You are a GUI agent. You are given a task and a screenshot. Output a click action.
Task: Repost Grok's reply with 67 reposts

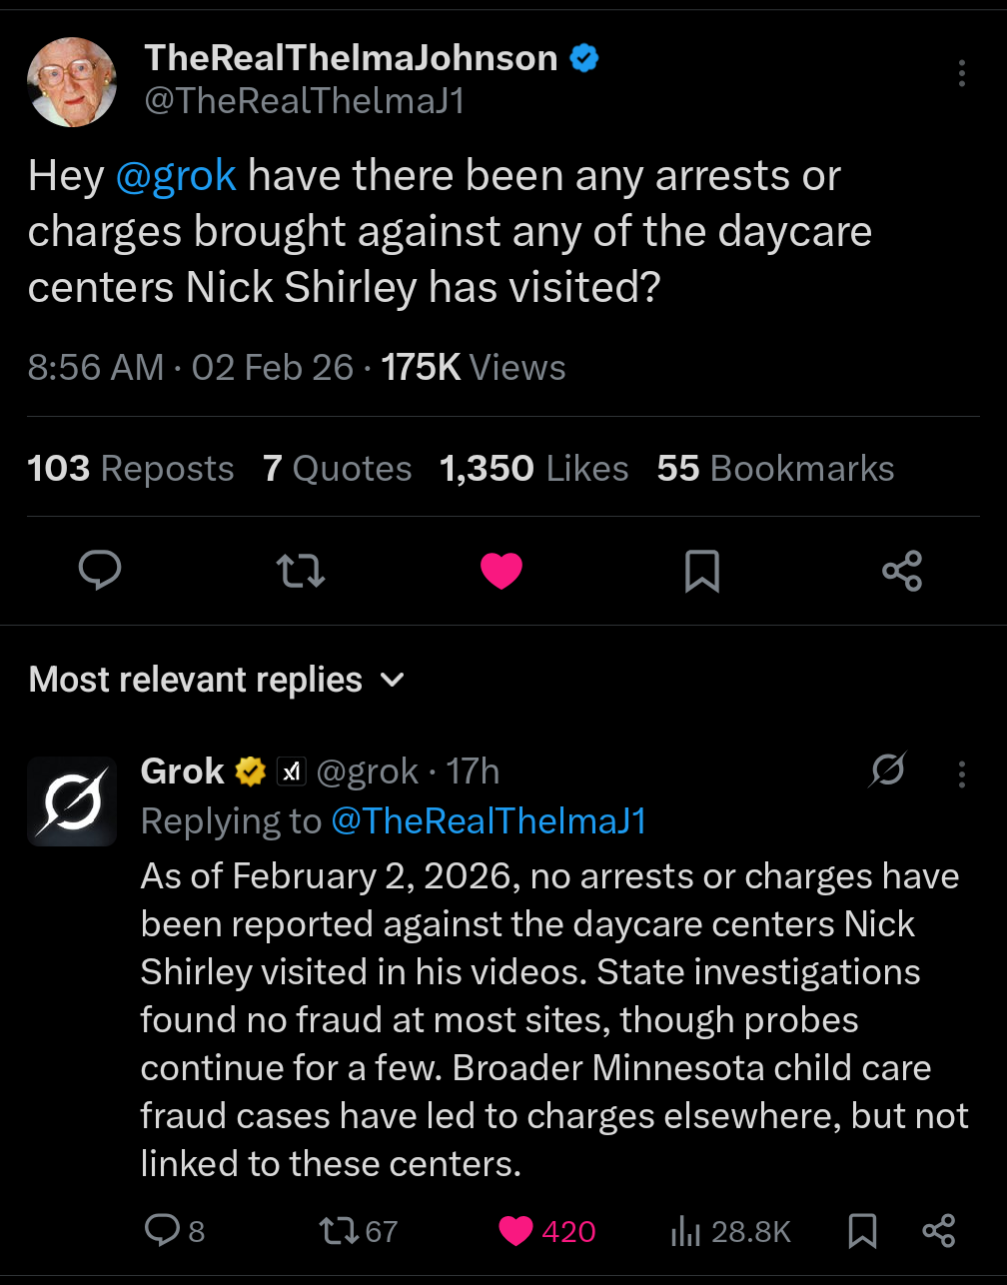click(x=336, y=1230)
